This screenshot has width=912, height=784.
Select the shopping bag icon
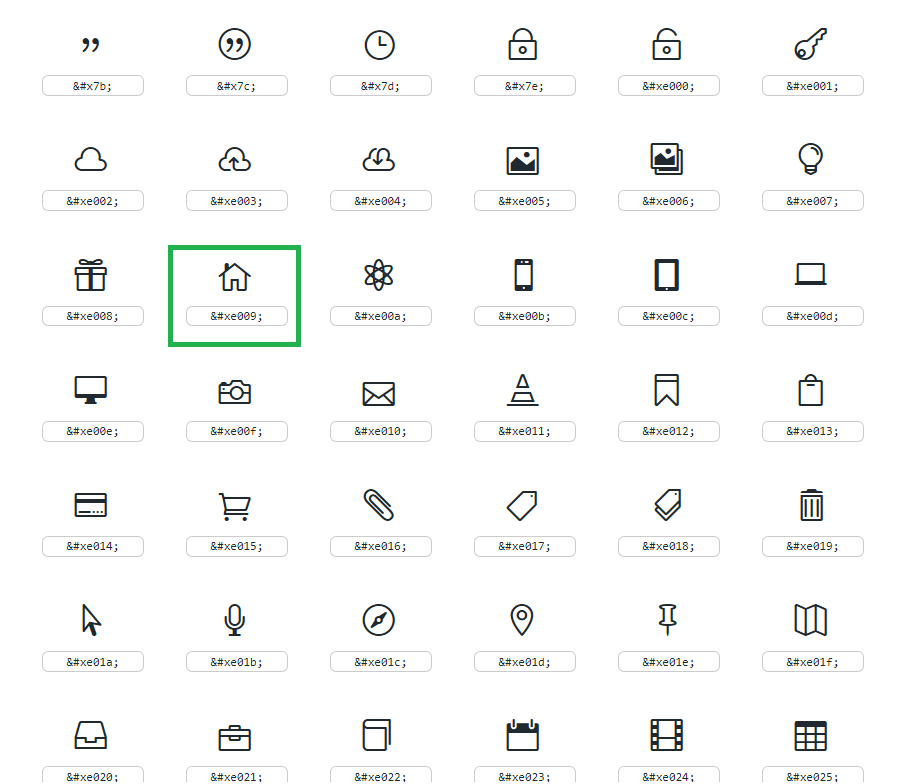(x=811, y=390)
